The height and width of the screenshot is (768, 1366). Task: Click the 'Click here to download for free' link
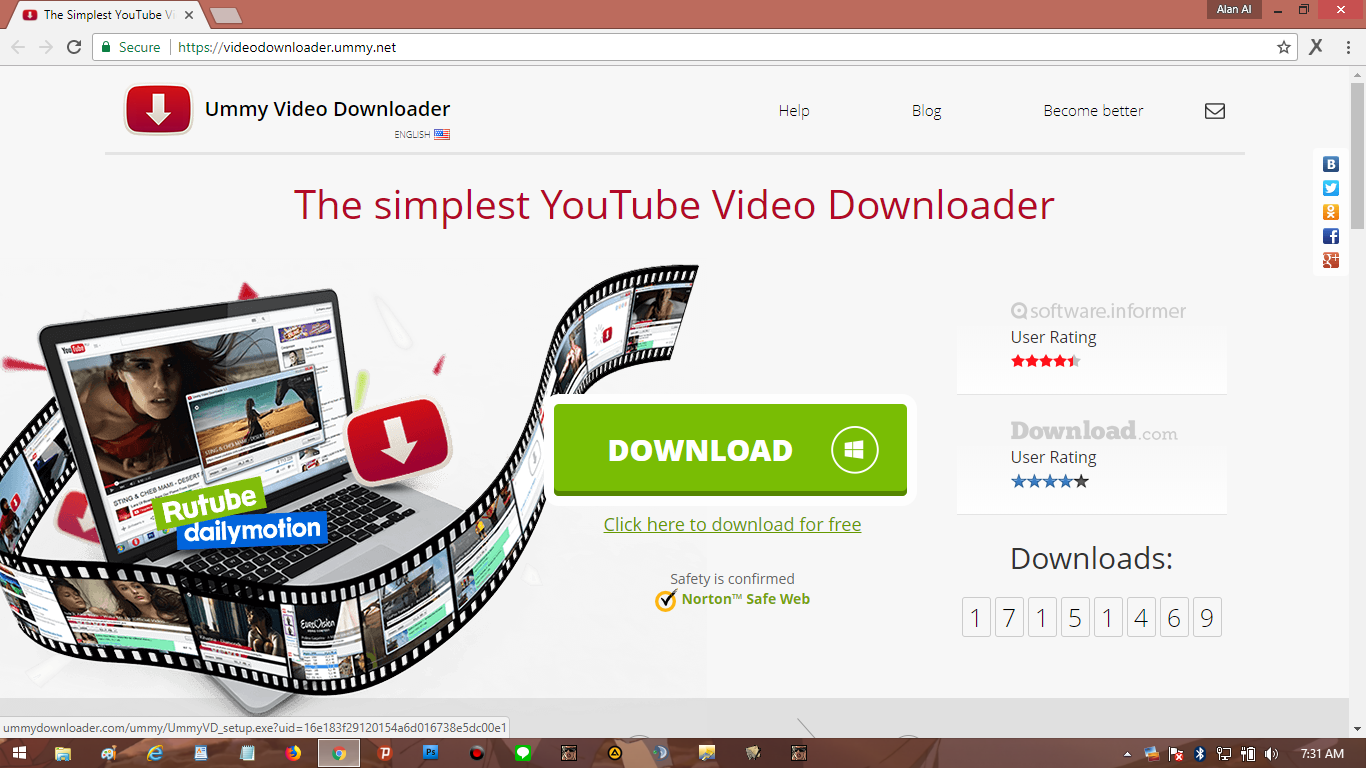[x=732, y=525]
